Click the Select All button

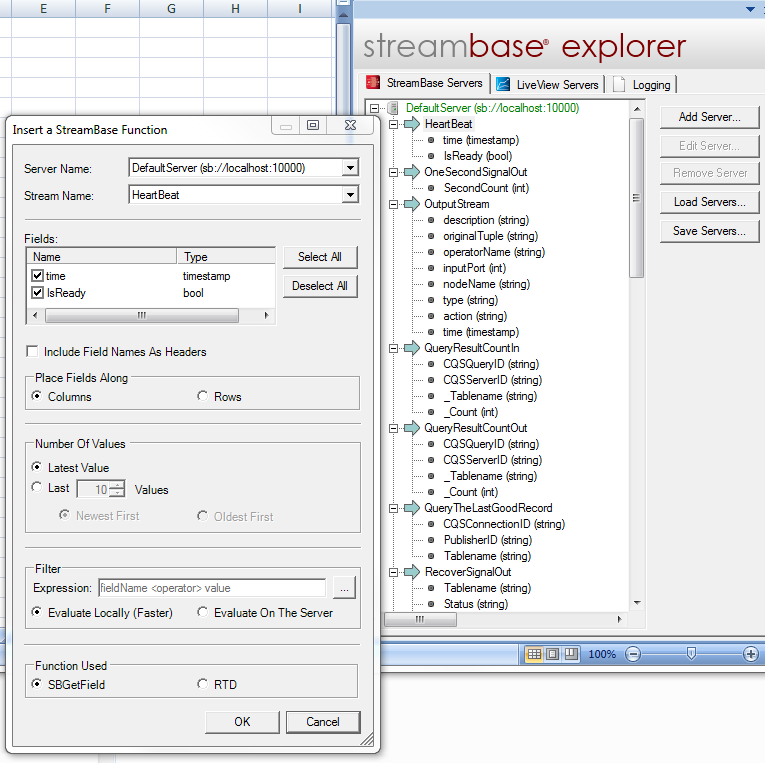tap(320, 257)
